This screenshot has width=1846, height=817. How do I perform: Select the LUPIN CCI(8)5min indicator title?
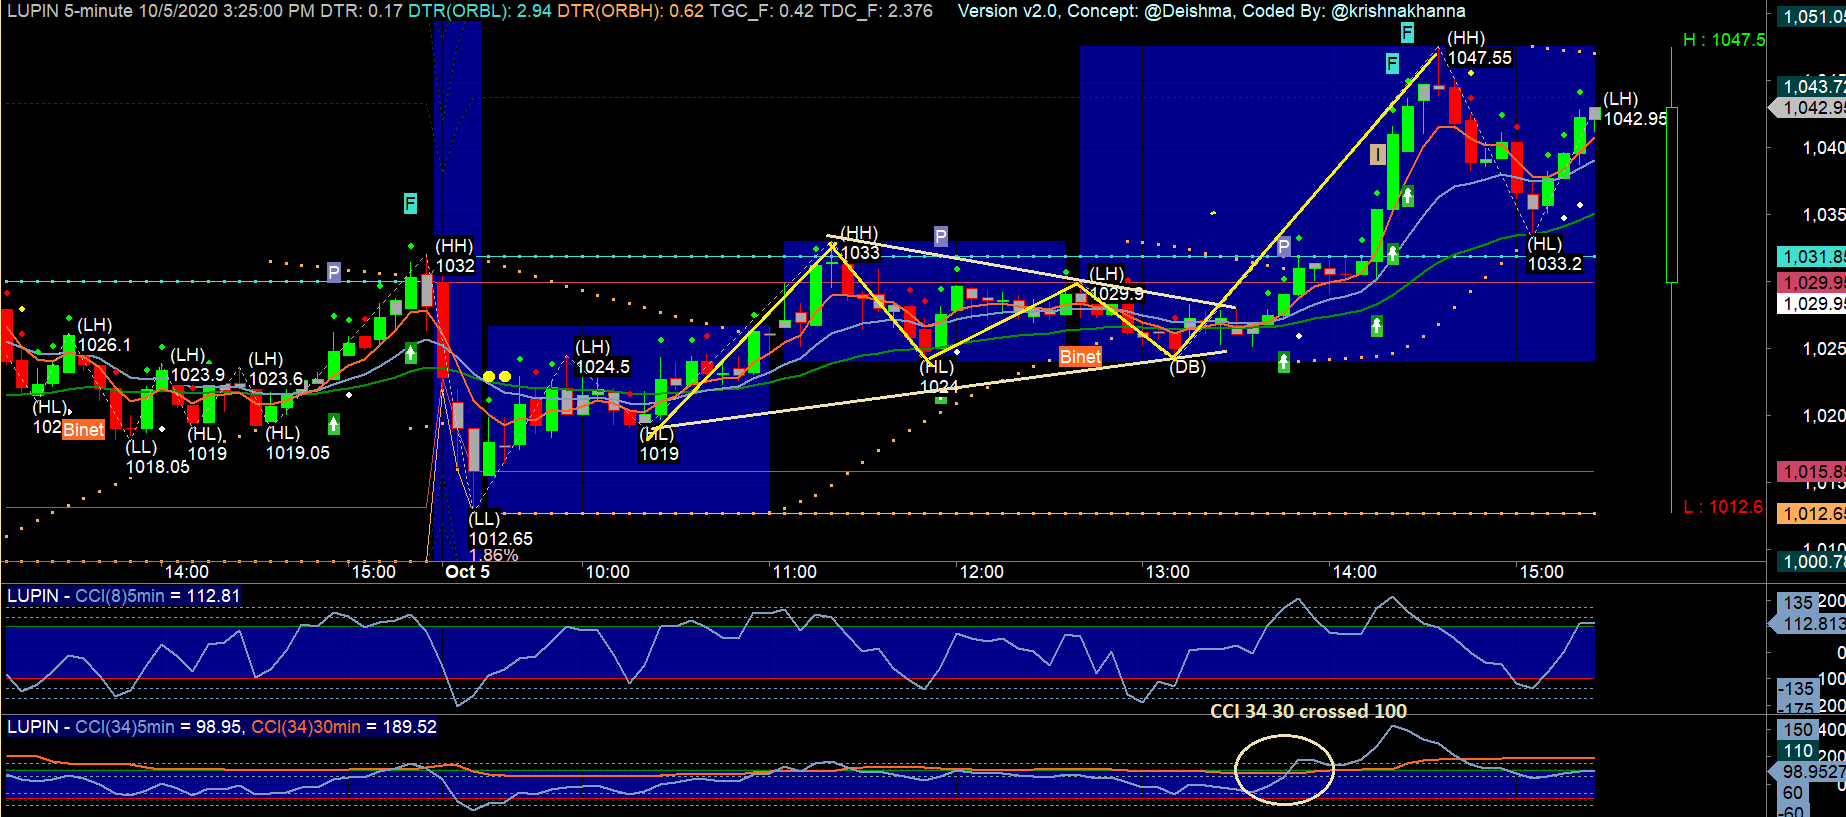[123, 596]
